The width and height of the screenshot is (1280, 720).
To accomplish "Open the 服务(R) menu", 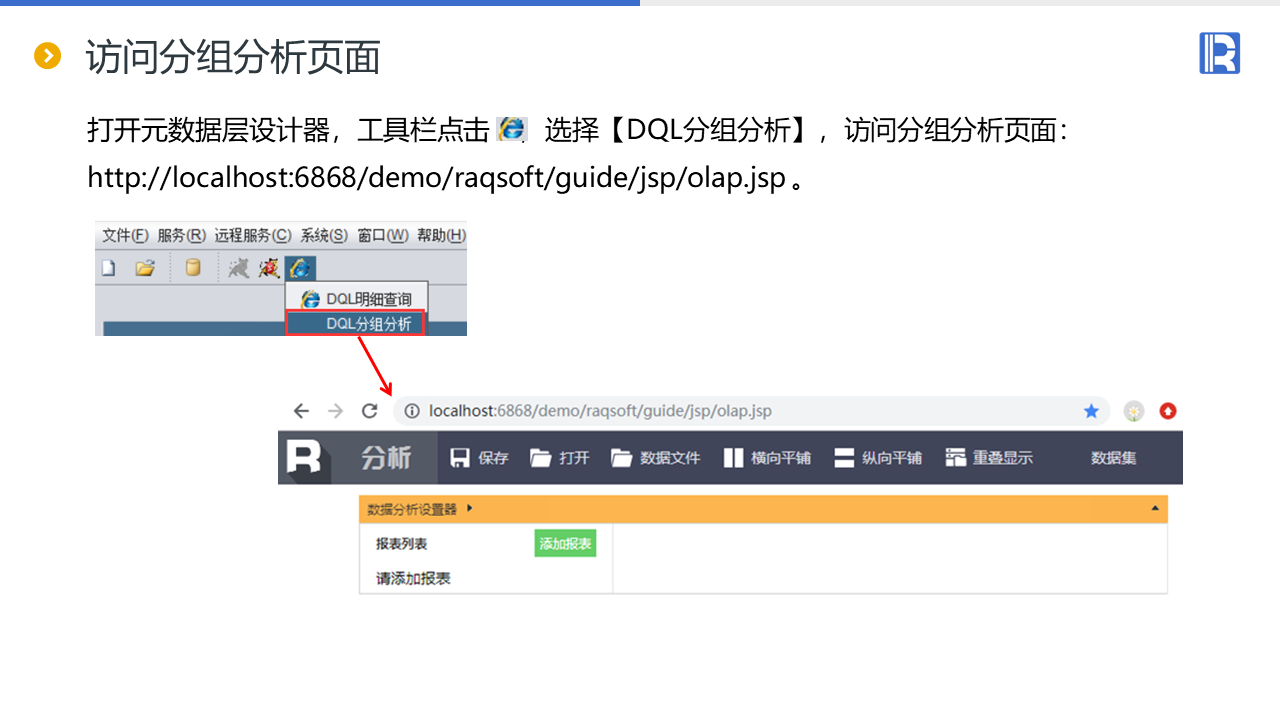I will (x=181, y=236).
